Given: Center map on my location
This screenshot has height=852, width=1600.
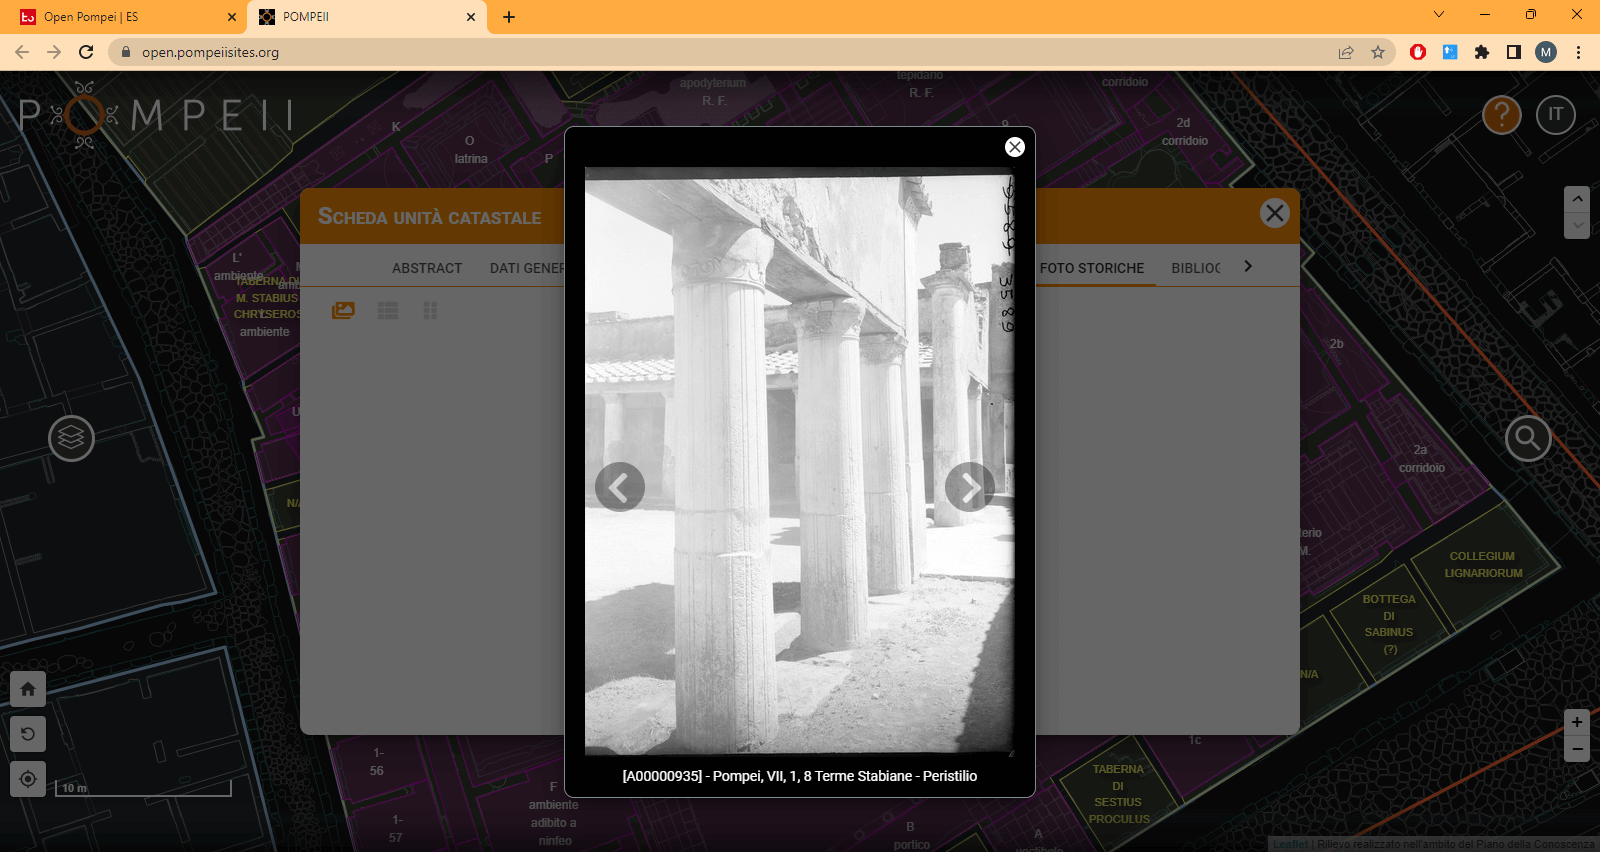Looking at the screenshot, I should pos(28,779).
